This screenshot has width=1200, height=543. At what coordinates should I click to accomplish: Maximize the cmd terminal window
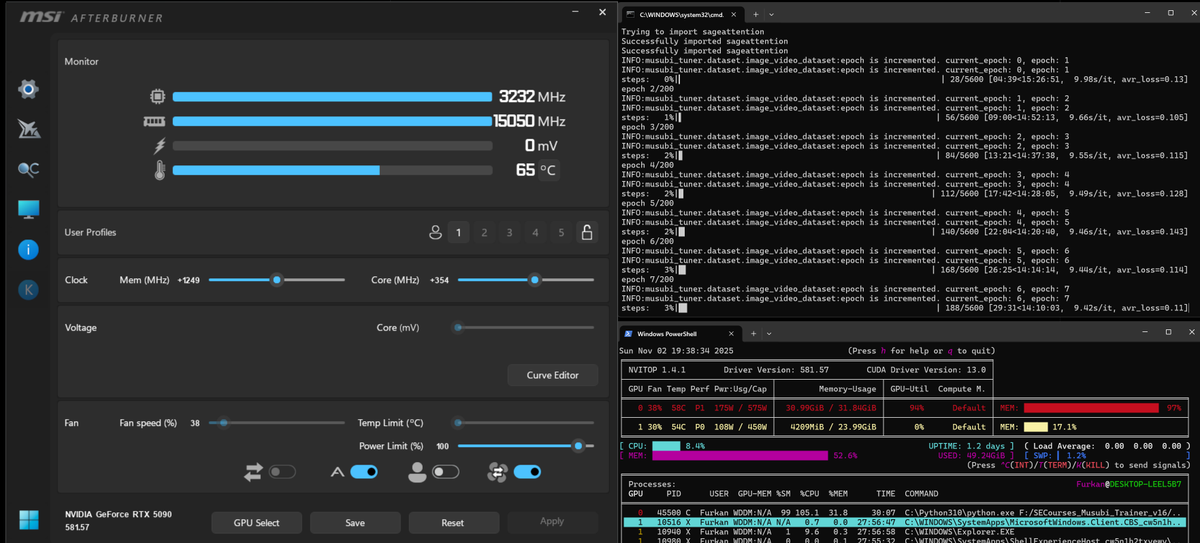click(1171, 13)
